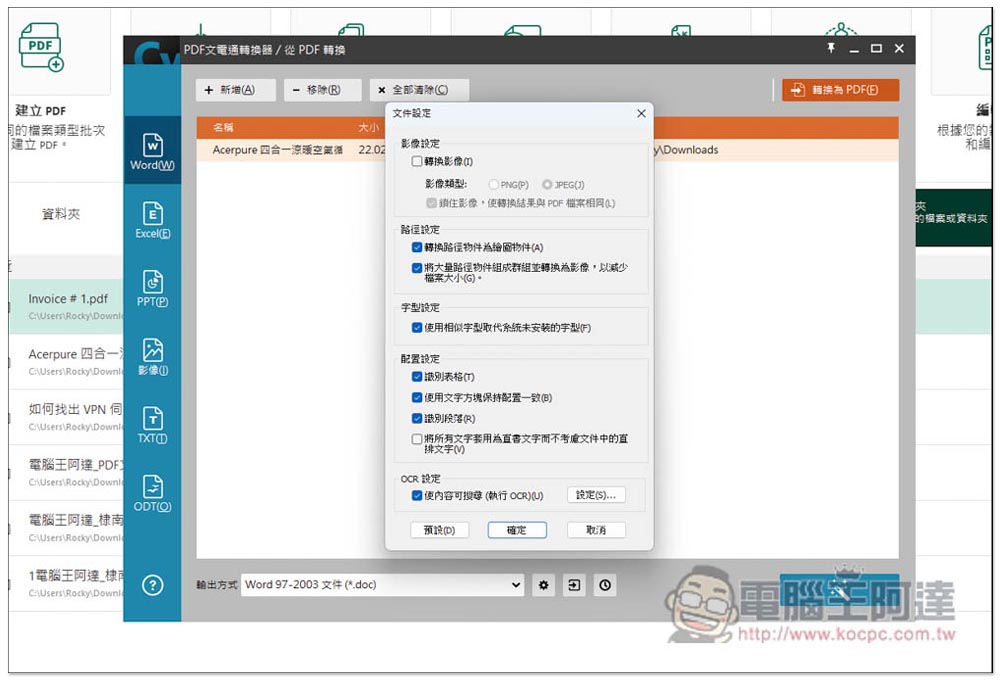Open output settings gear icon
The image size is (1000, 681).
click(x=543, y=585)
